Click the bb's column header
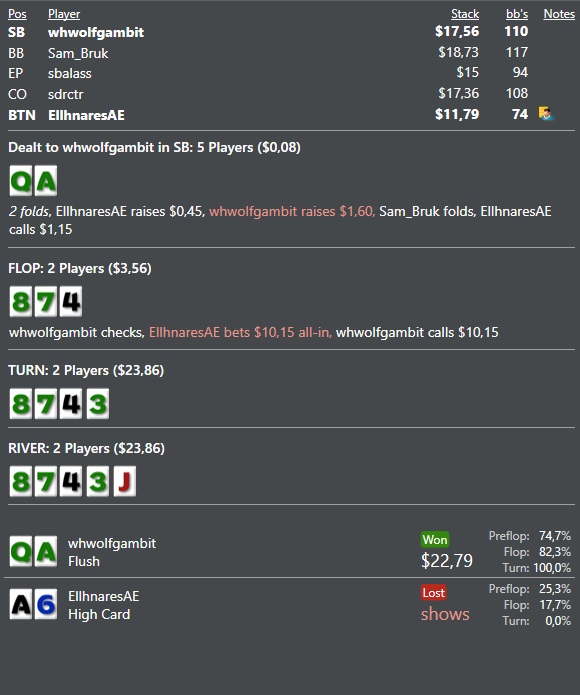Screen dimensions: 580x695 [517, 14]
